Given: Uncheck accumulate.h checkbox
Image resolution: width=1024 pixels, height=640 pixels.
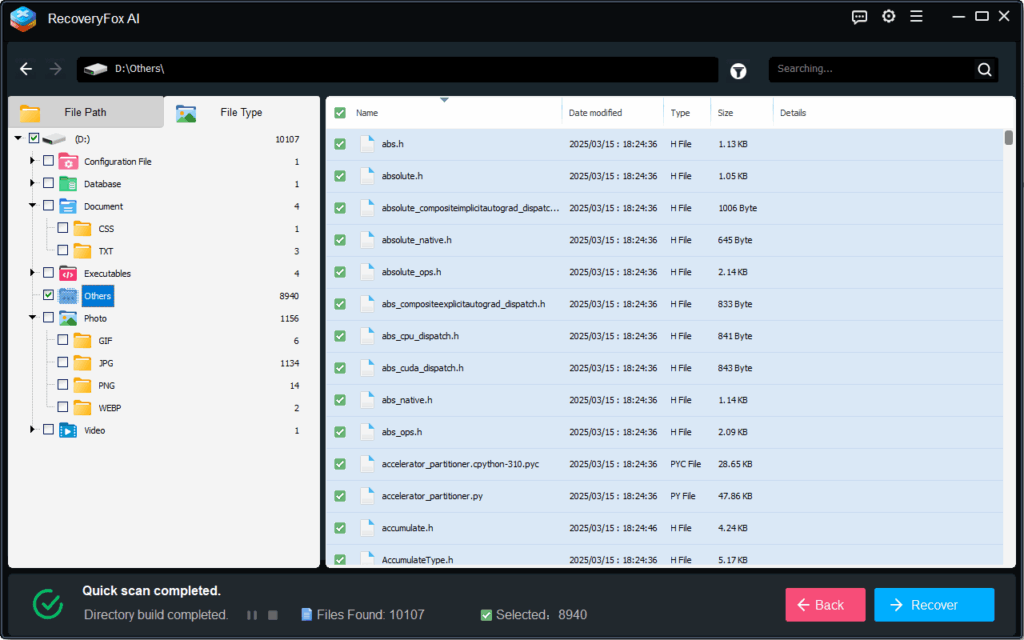Looking at the screenshot, I should pos(340,528).
